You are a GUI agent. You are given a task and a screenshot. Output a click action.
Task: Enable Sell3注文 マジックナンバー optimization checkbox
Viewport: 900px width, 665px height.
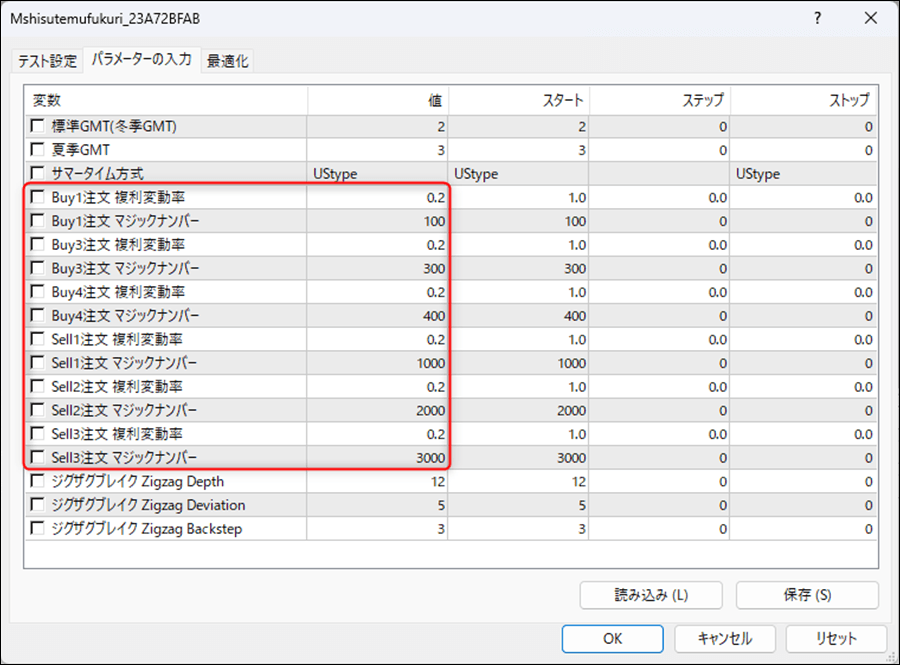point(38,458)
